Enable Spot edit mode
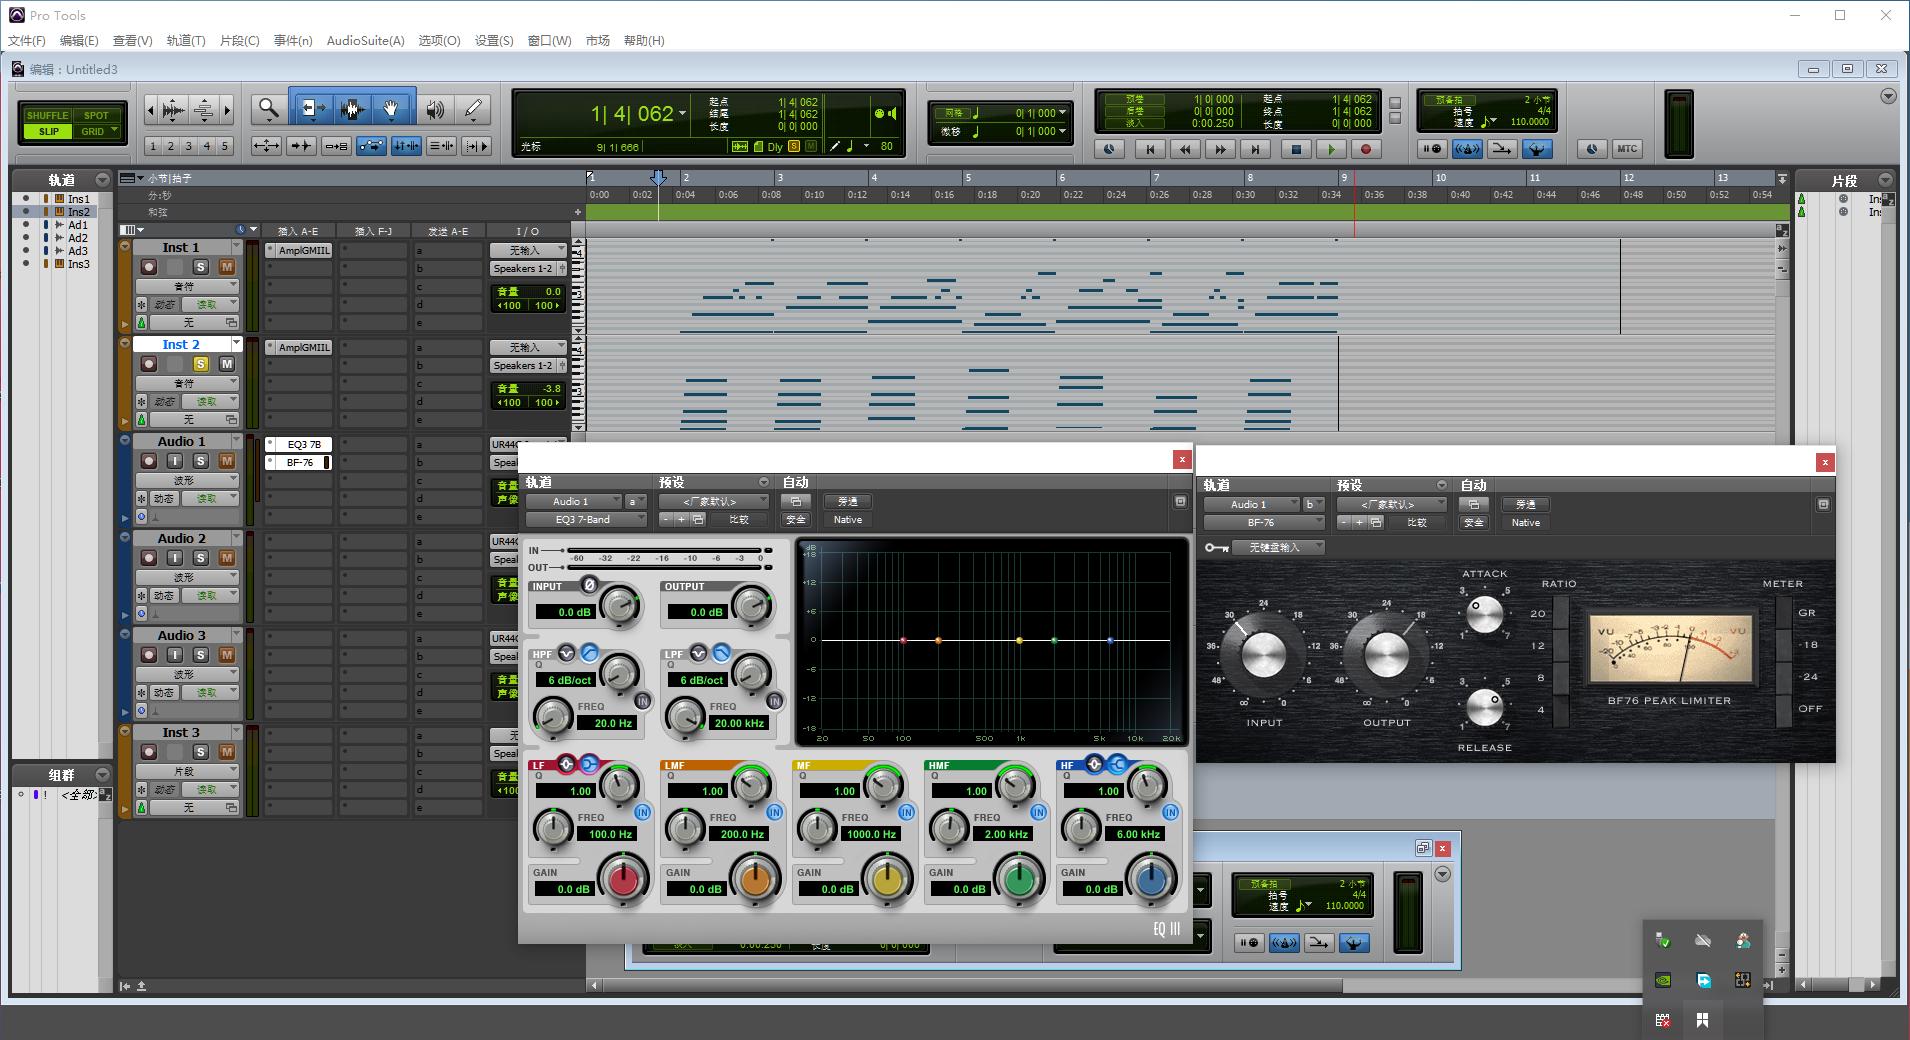 tap(96, 115)
